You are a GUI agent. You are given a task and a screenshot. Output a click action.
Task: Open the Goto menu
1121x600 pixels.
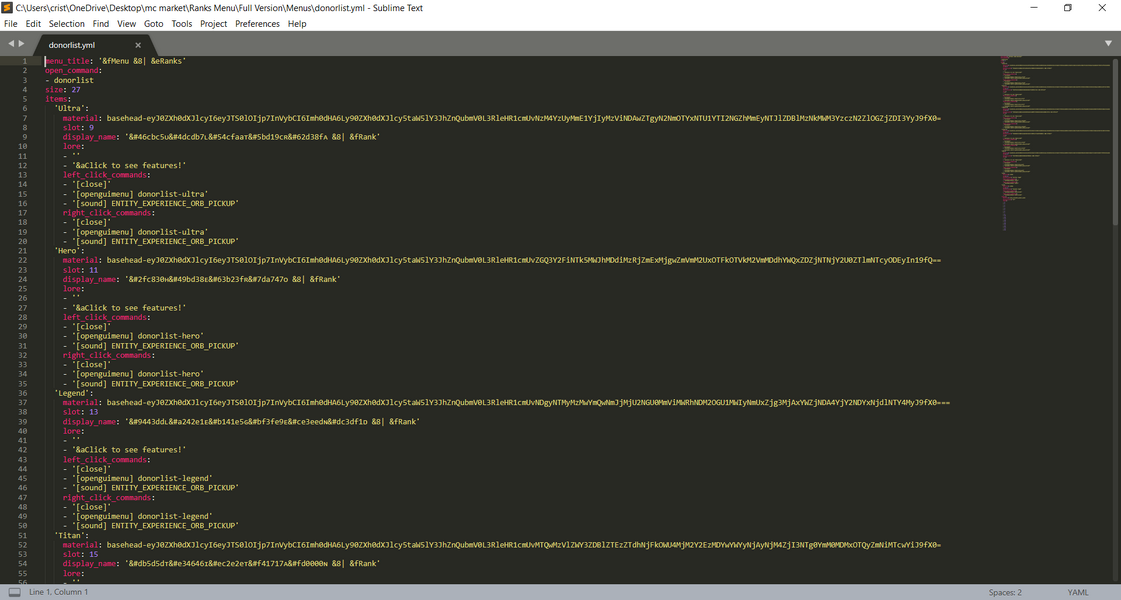tap(154, 24)
